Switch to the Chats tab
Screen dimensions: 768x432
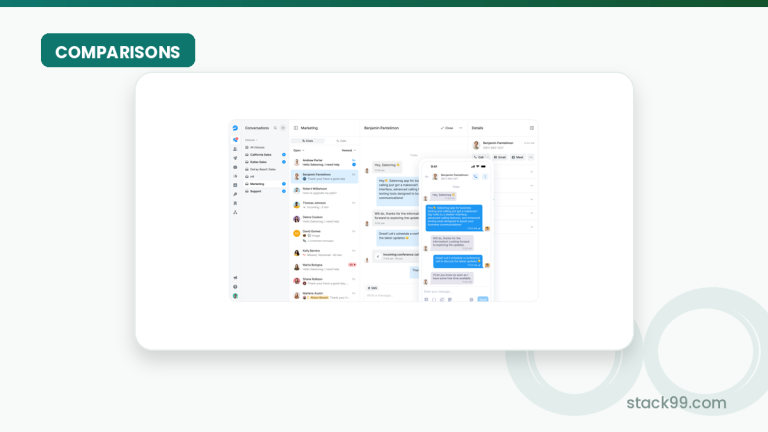(308, 141)
